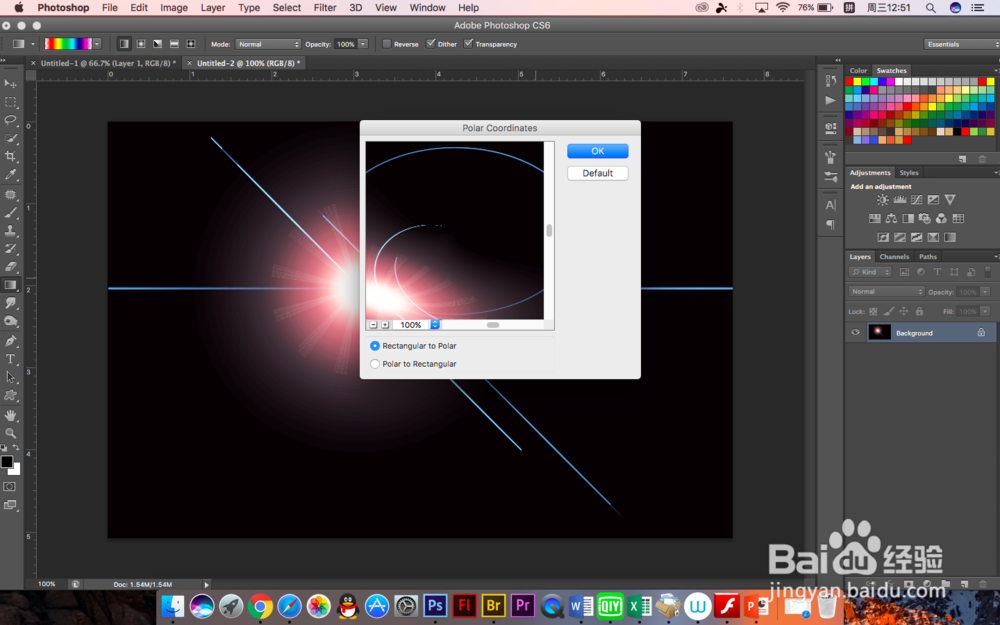Open Spotlight search in menu bar
Viewport: 1000px width, 625px height.
coord(930,8)
